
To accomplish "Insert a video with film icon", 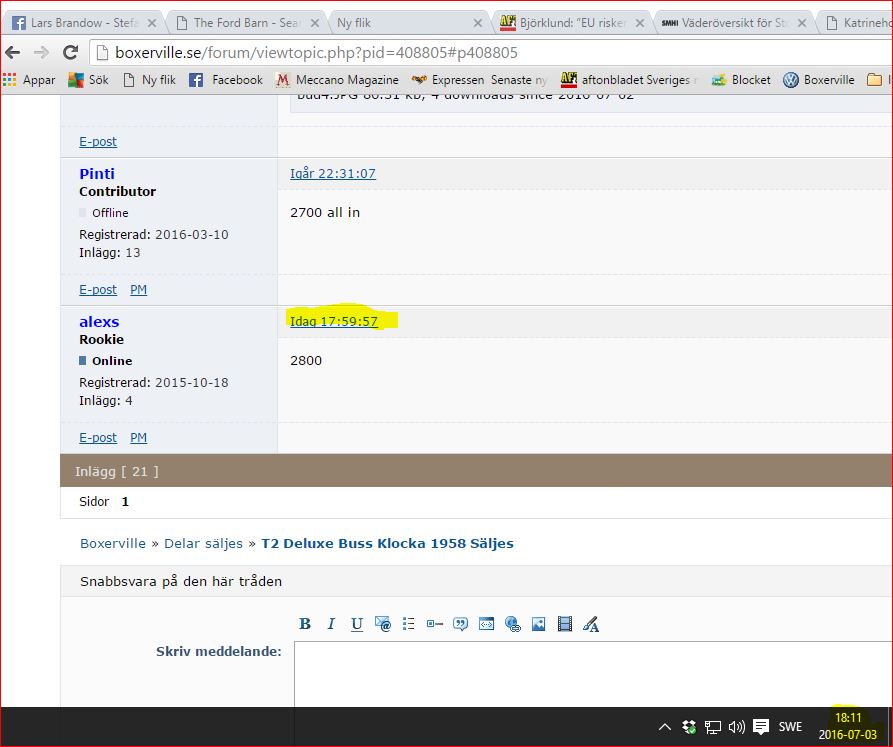I will (x=565, y=624).
